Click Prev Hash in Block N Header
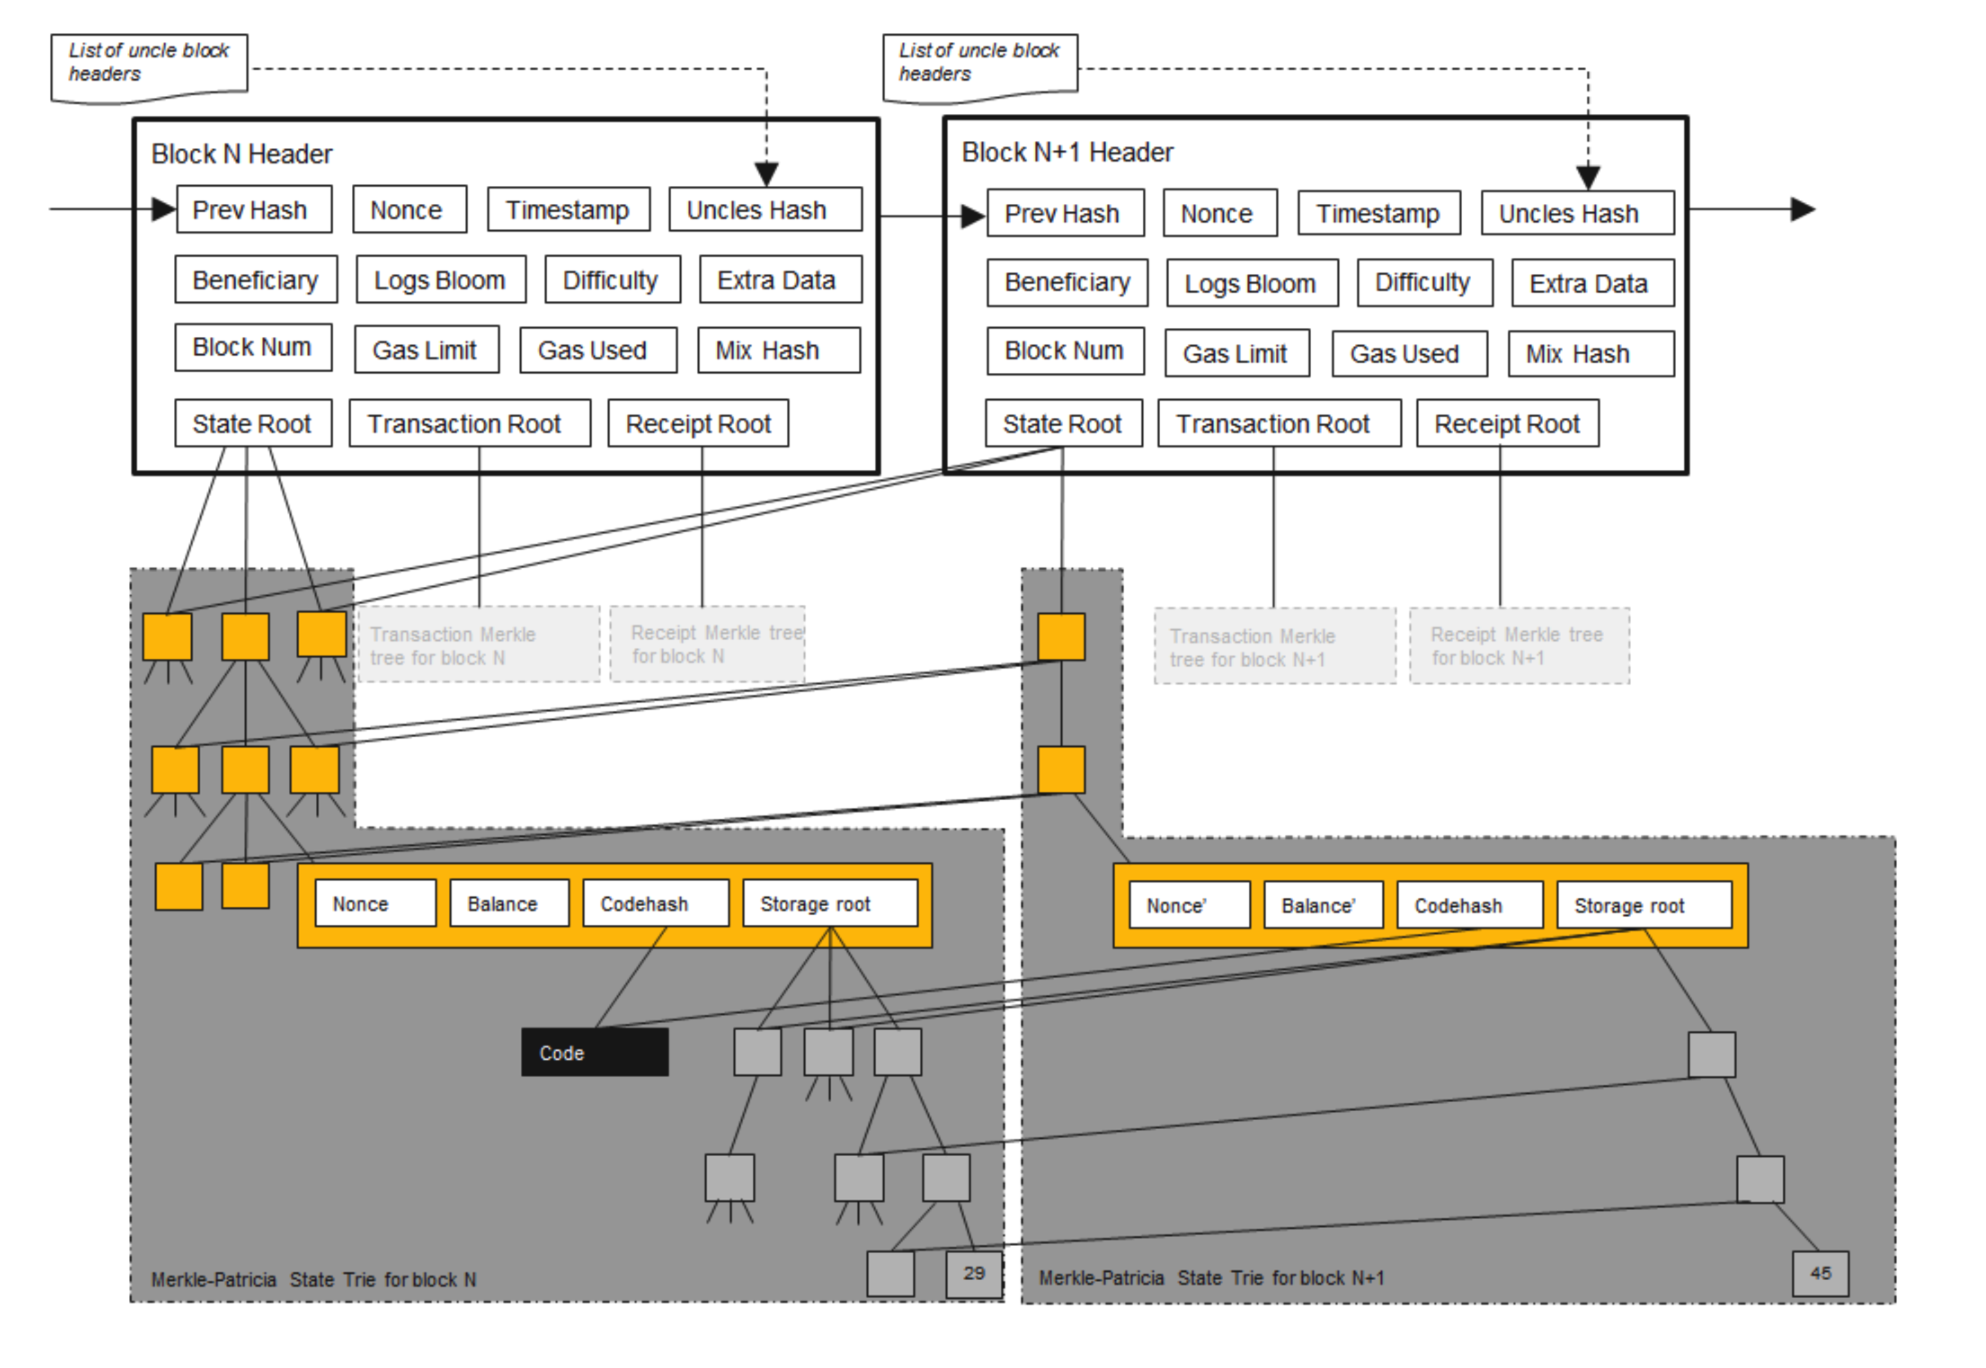1986x1368 pixels. [x=254, y=210]
